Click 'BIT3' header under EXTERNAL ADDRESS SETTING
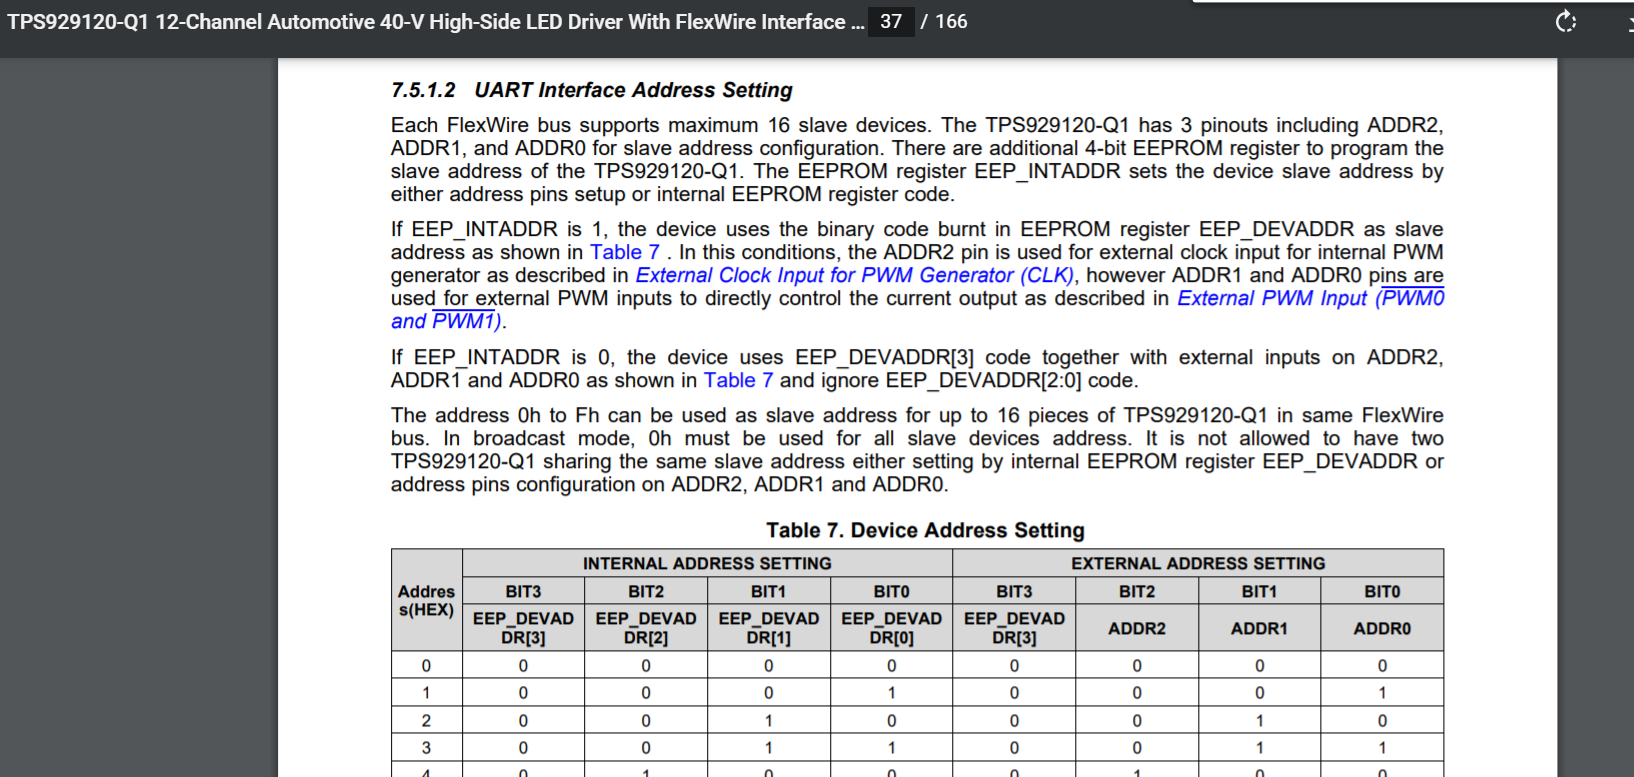The width and height of the screenshot is (1634, 777). (x=1014, y=591)
